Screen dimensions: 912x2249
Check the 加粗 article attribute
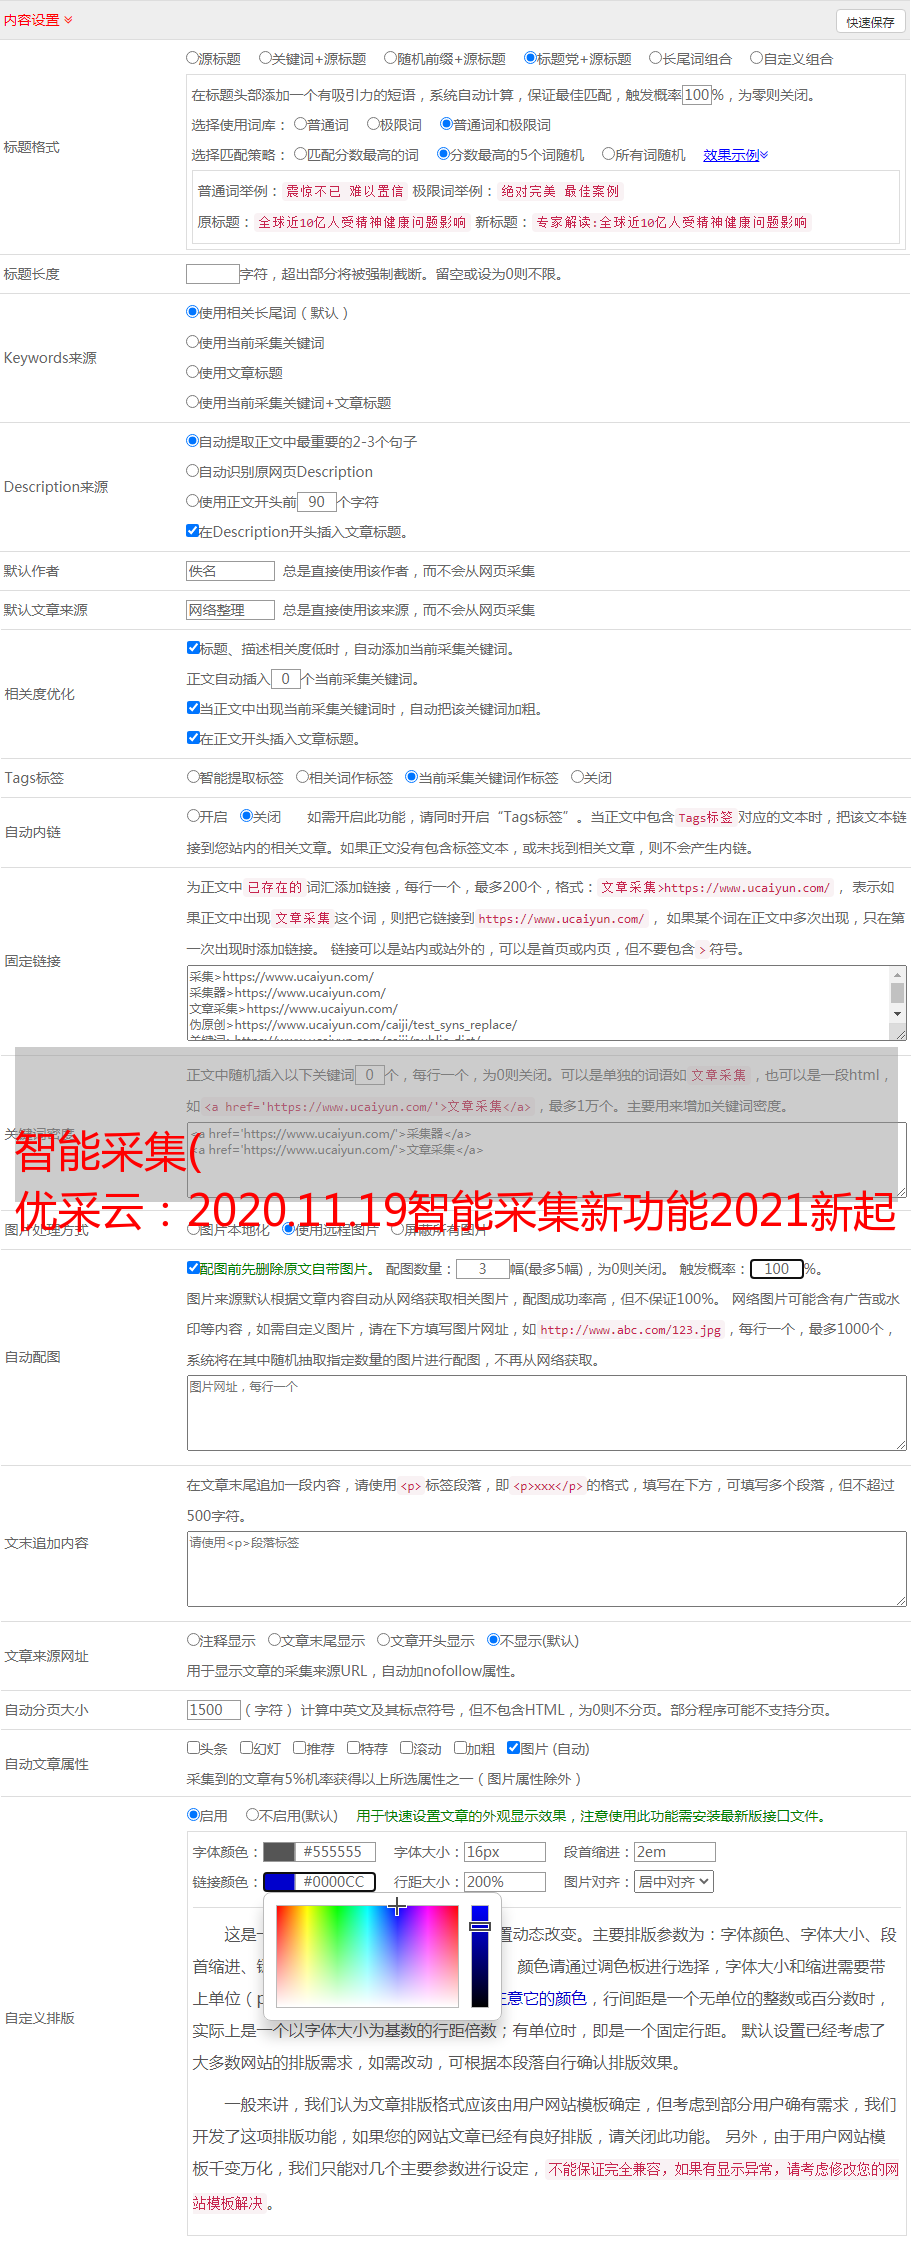[x=460, y=1749]
